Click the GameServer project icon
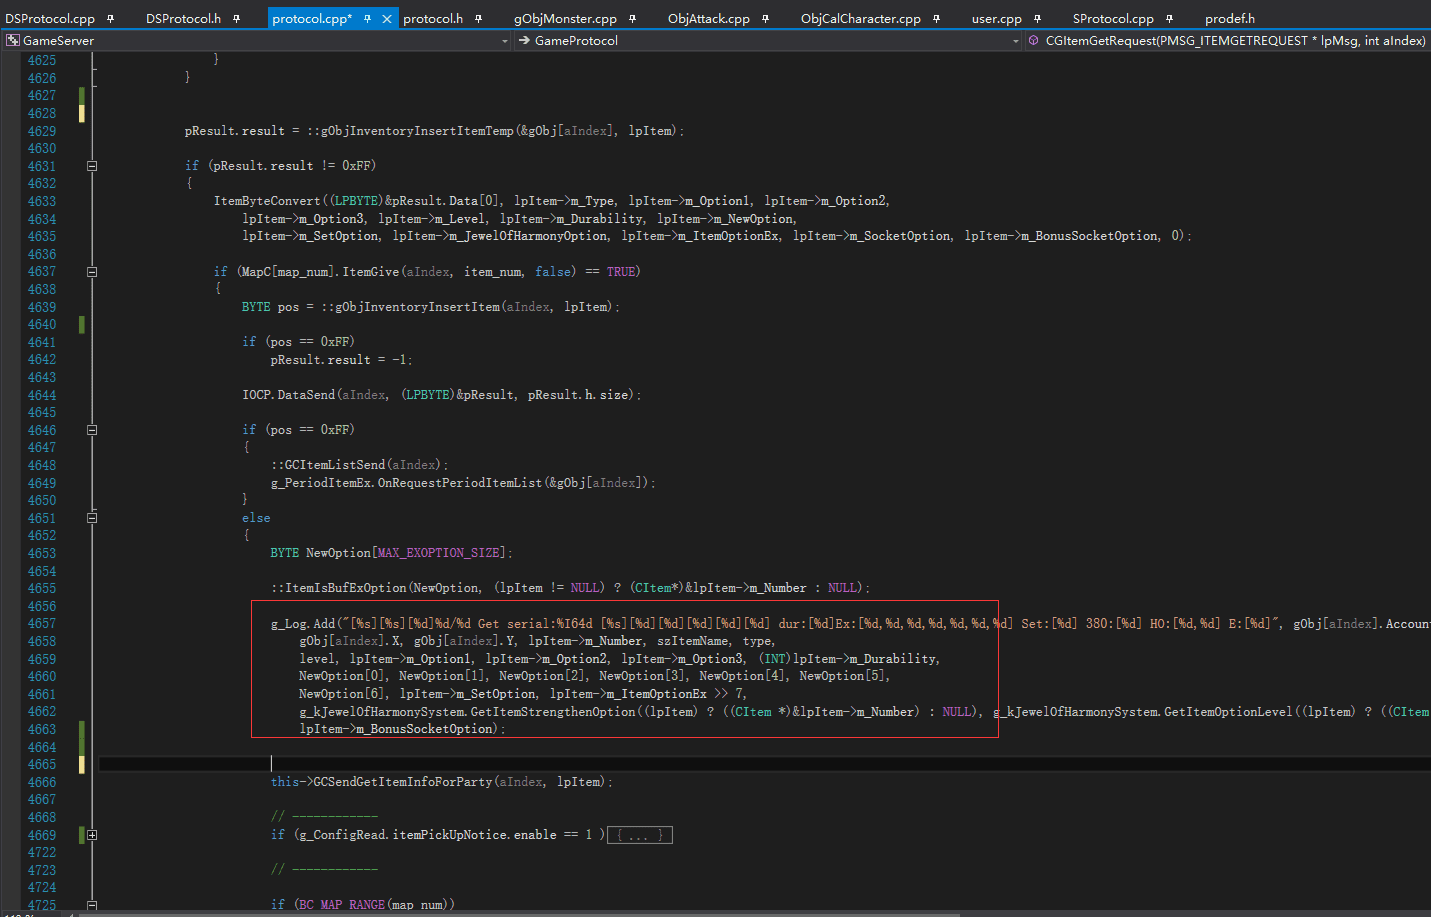1431x917 pixels. 12,40
